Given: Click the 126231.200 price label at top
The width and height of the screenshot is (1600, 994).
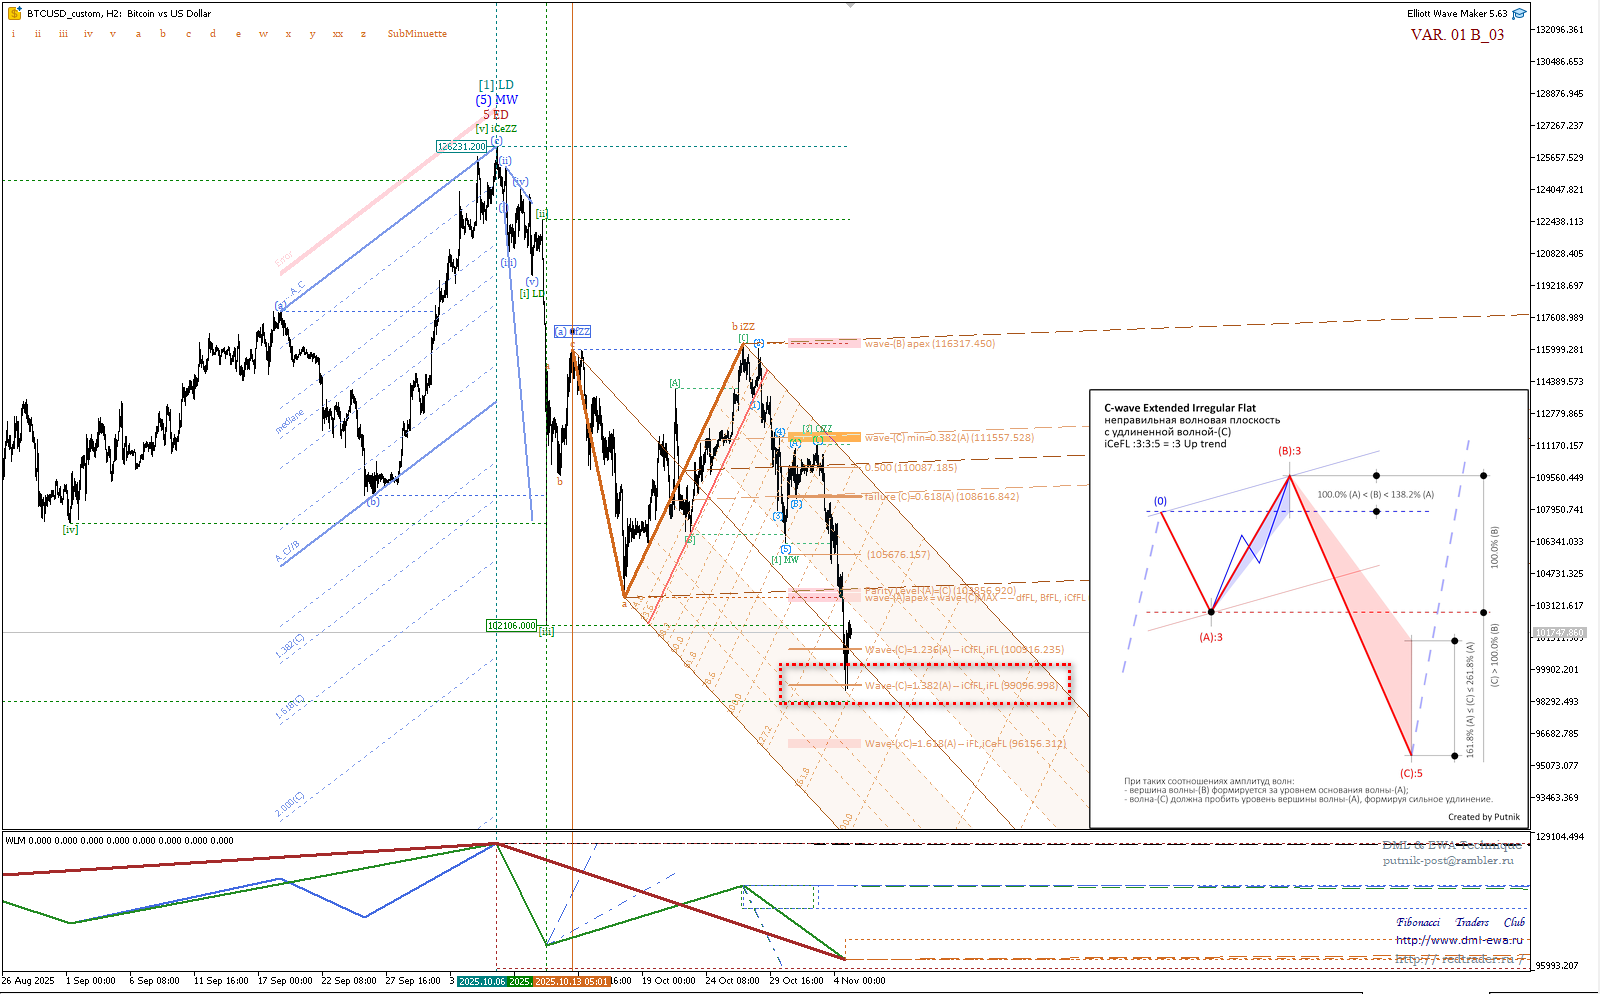Looking at the screenshot, I should tap(461, 147).
